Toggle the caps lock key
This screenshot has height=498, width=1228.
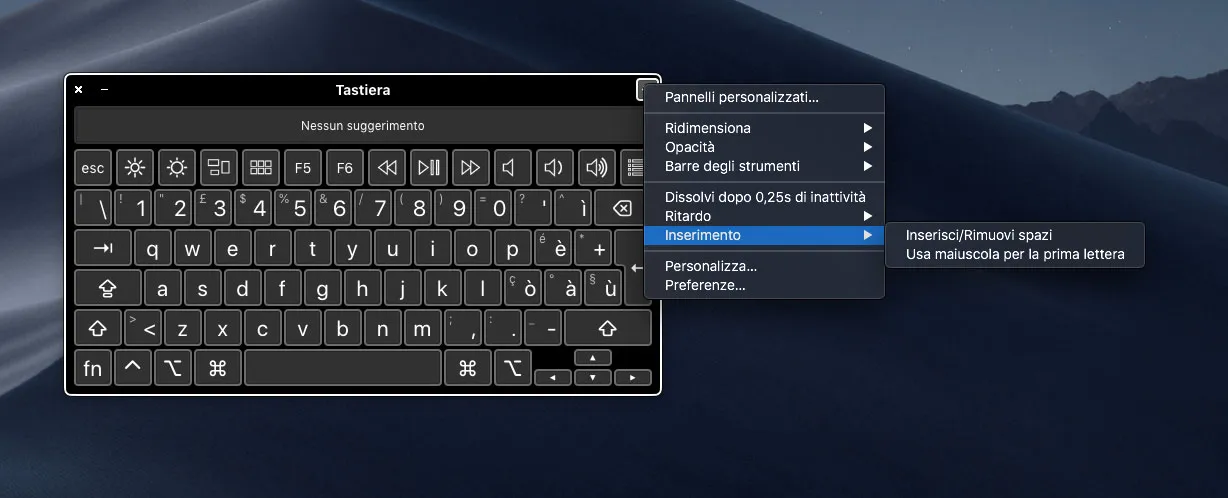[107, 288]
